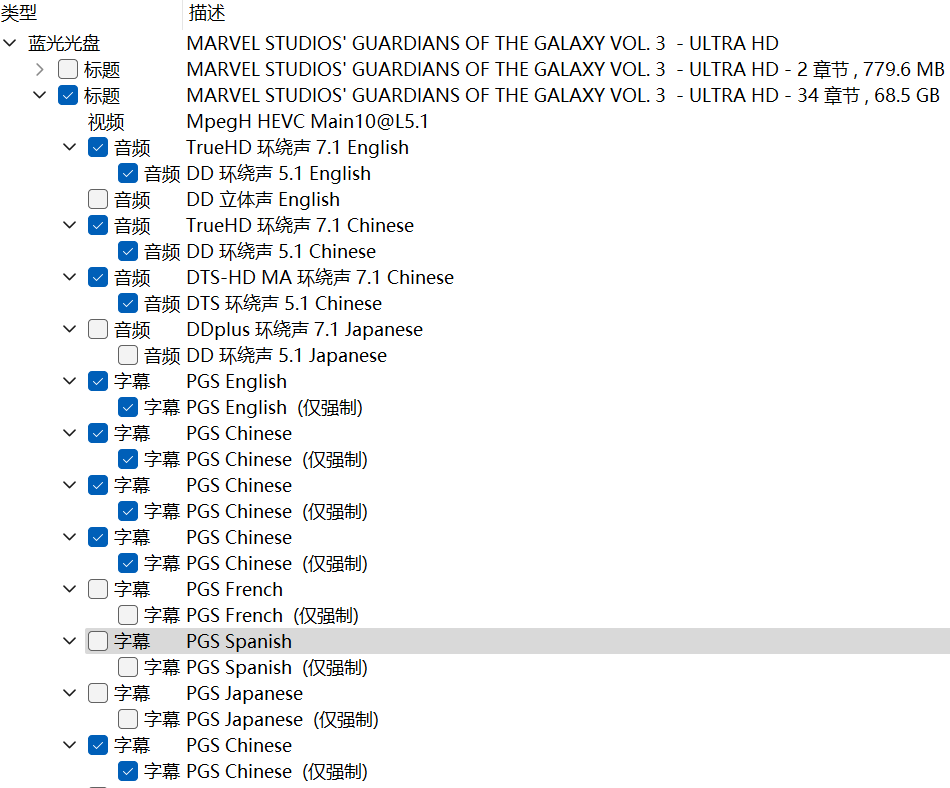
Task: Select 'DD 环绕声 5.1 Chinese' text
Action: point(281,251)
